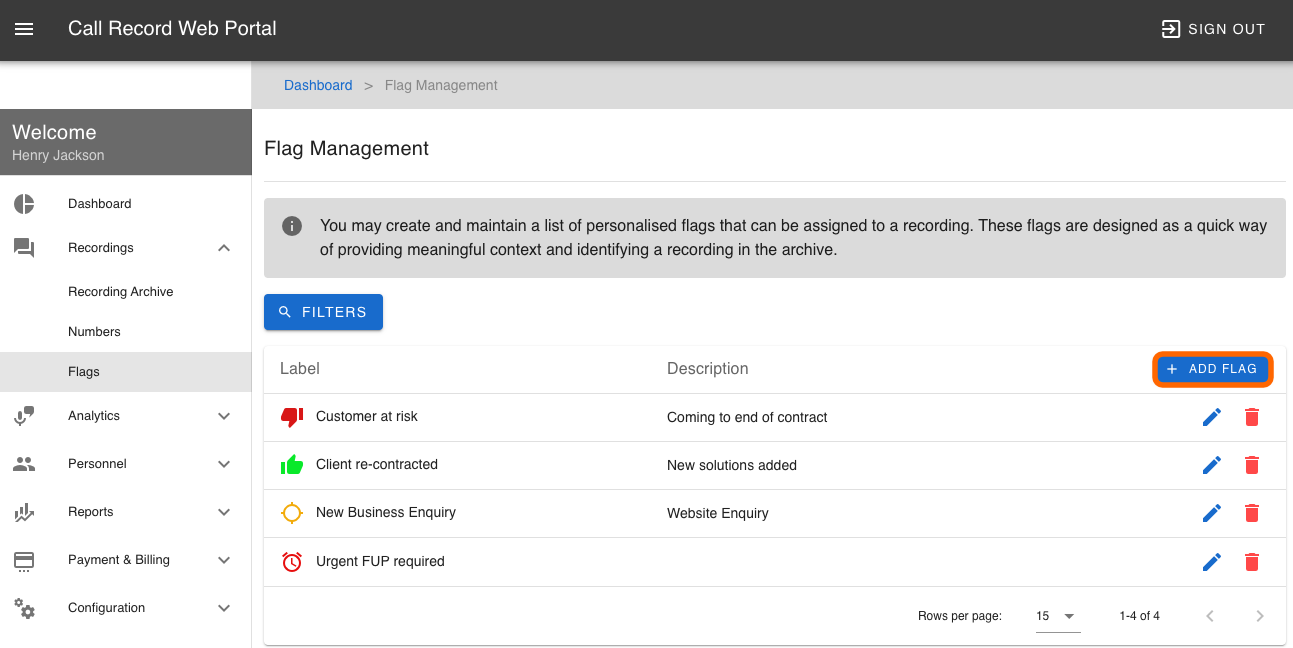
Task: Go to the previous page of flags
Action: pyautogui.click(x=1210, y=616)
